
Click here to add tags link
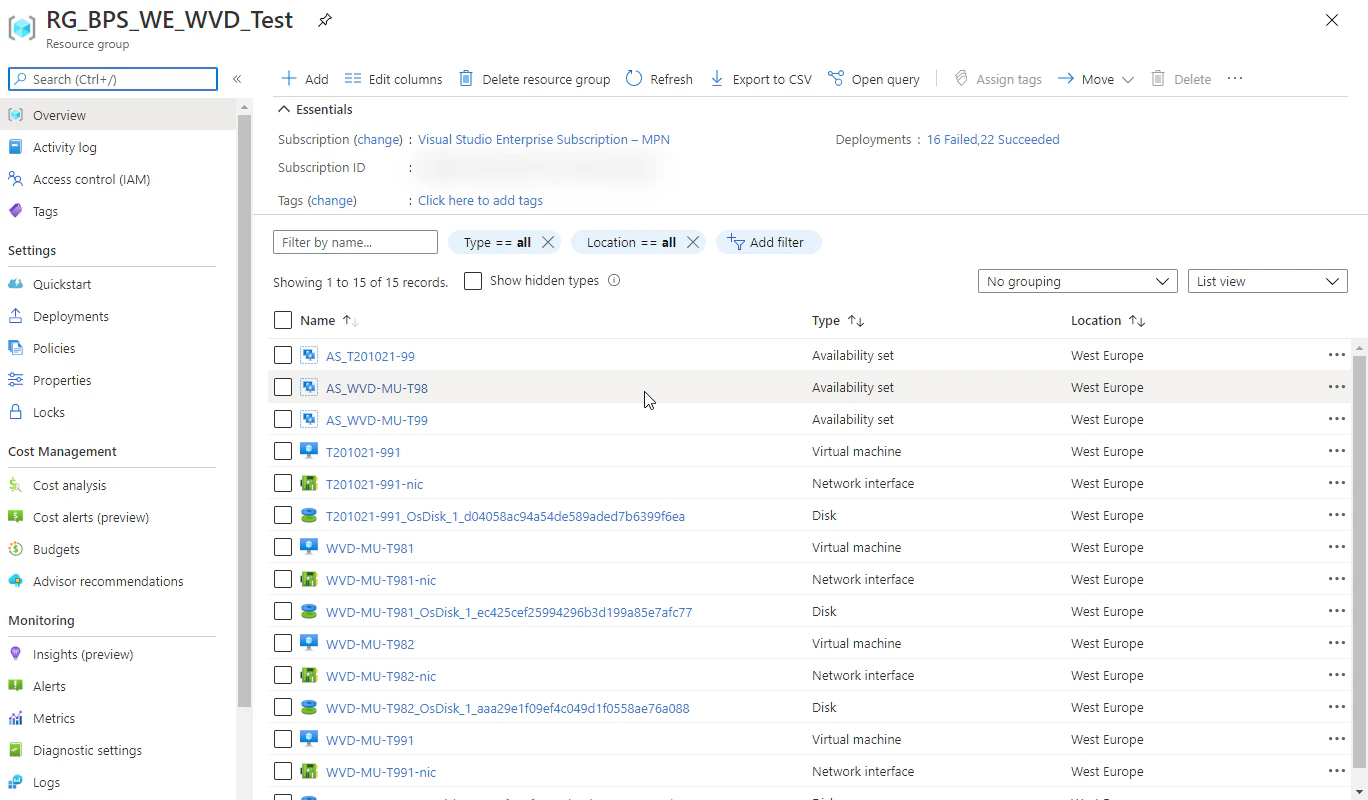click(x=480, y=200)
